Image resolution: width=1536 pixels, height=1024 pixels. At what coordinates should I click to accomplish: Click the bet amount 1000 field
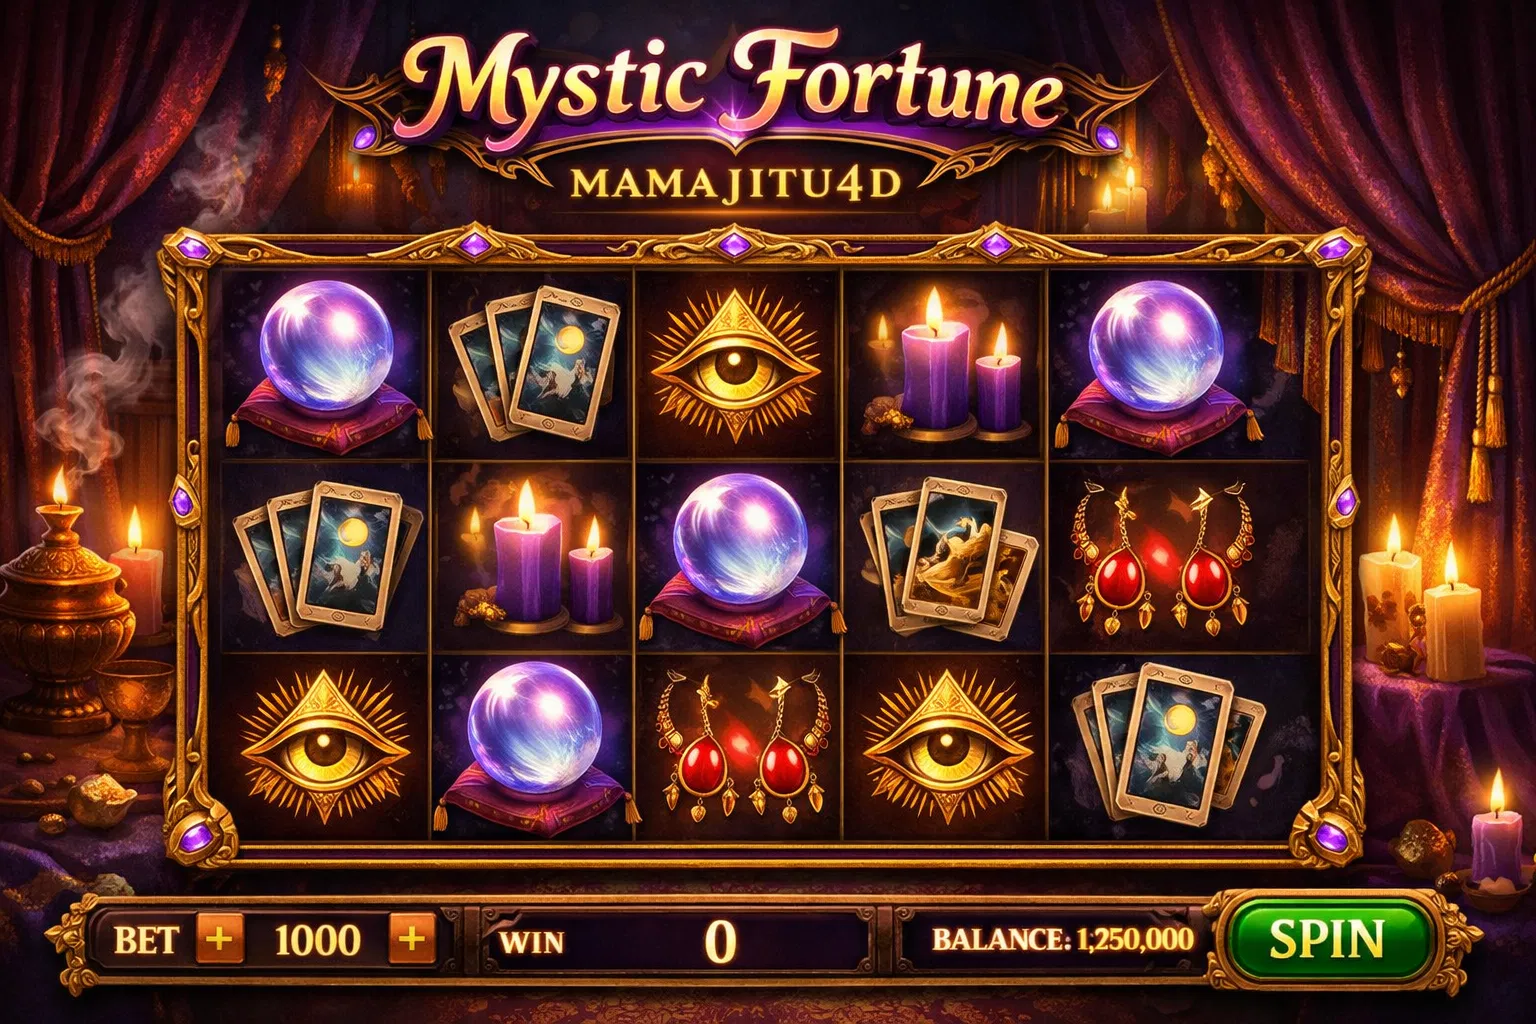(317, 940)
